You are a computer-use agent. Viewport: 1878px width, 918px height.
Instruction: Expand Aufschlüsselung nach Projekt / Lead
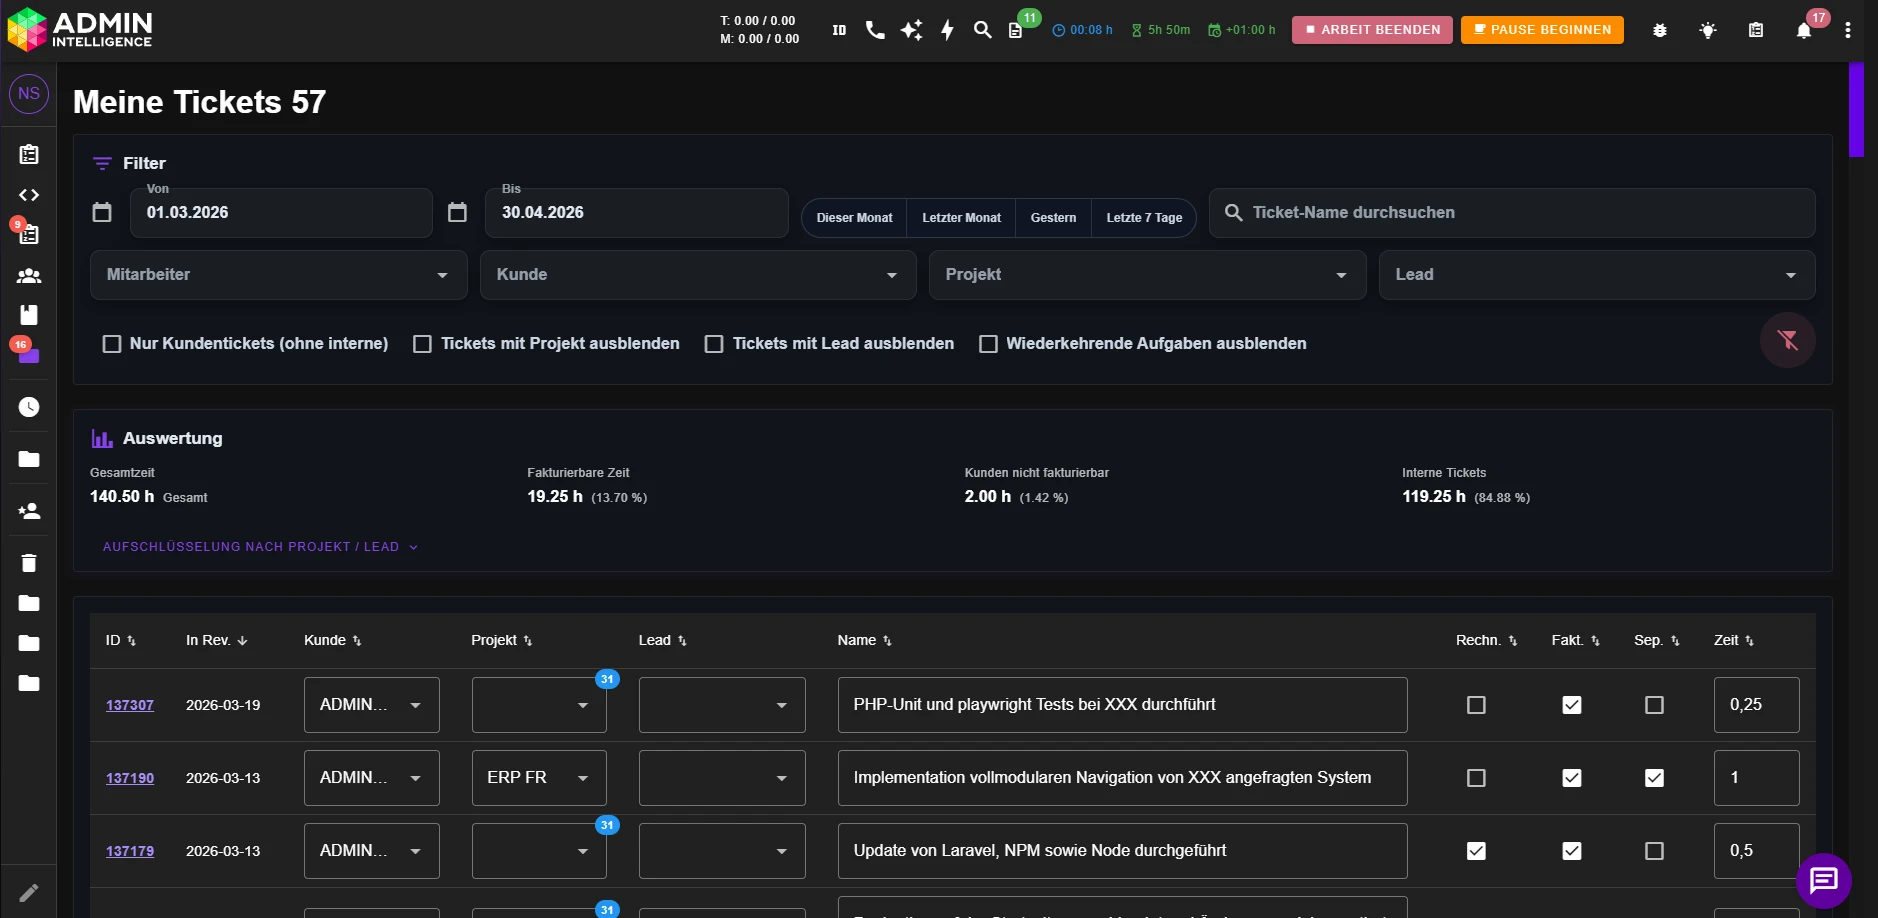click(x=260, y=546)
